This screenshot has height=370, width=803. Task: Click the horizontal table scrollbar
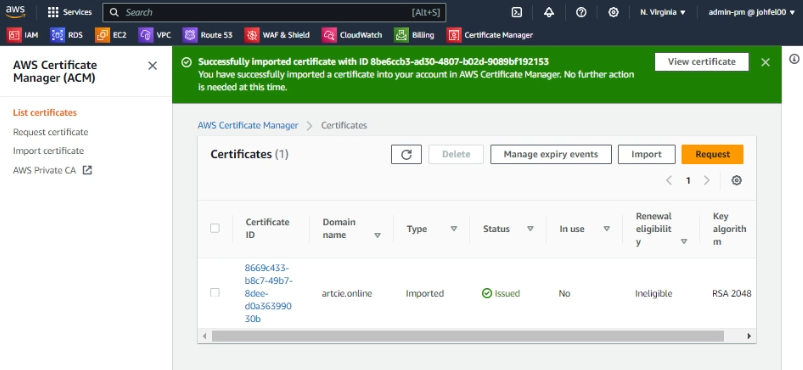pos(468,336)
